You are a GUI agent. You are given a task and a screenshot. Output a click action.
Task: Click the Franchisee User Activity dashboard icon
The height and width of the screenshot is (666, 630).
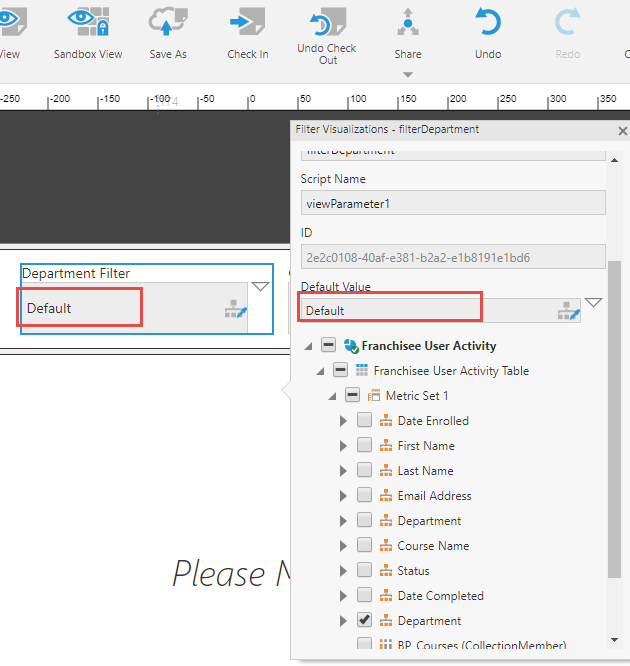click(351, 346)
